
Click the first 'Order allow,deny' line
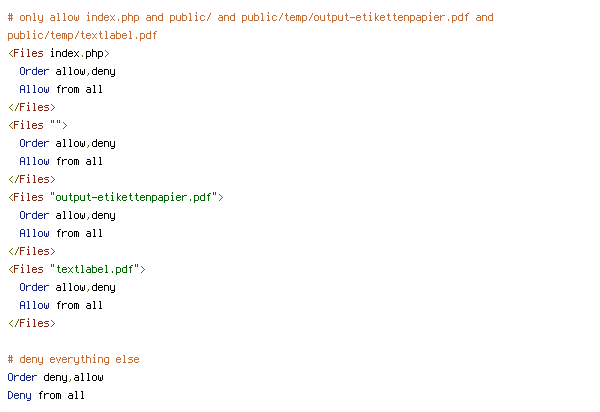click(67, 72)
